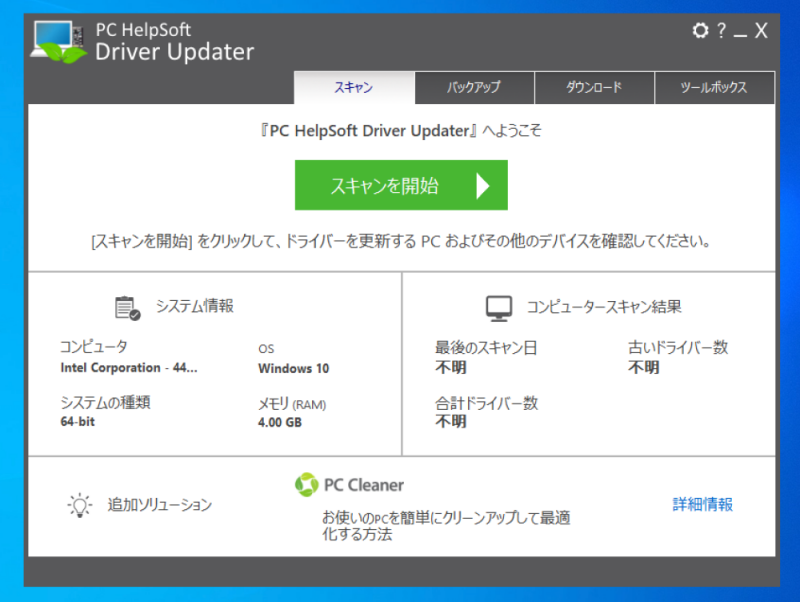
Task: Click the PC Cleaner title text
Action: pyautogui.click(x=364, y=485)
